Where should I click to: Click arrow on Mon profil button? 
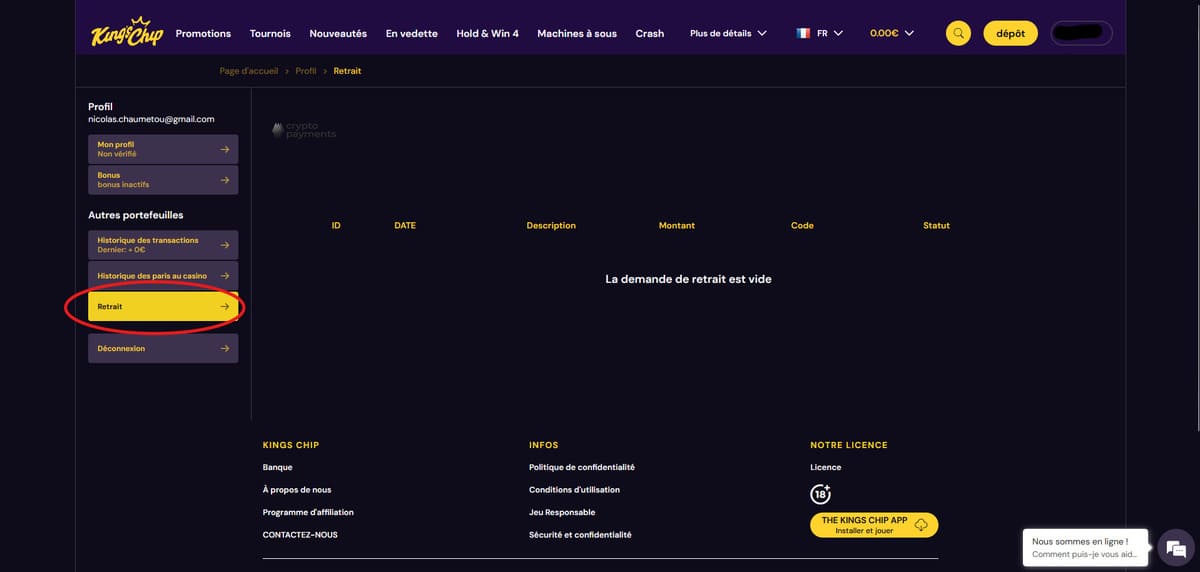pos(224,150)
